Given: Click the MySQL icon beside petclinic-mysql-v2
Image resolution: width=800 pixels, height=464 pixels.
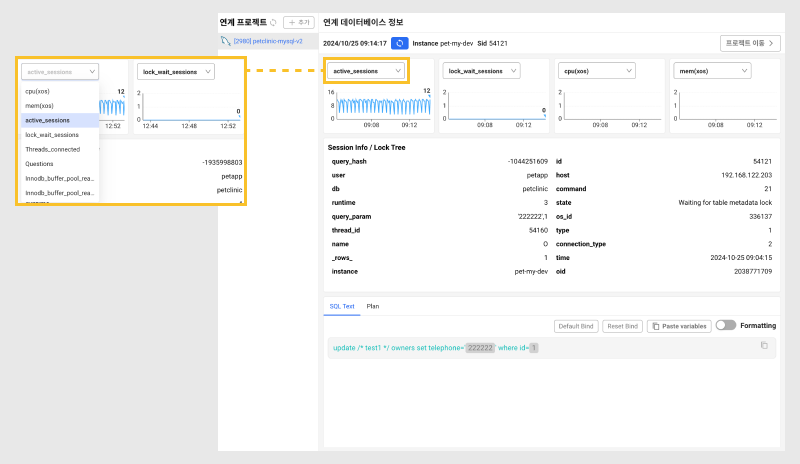Looking at the screenshot, I should click(x=226, y=41).
